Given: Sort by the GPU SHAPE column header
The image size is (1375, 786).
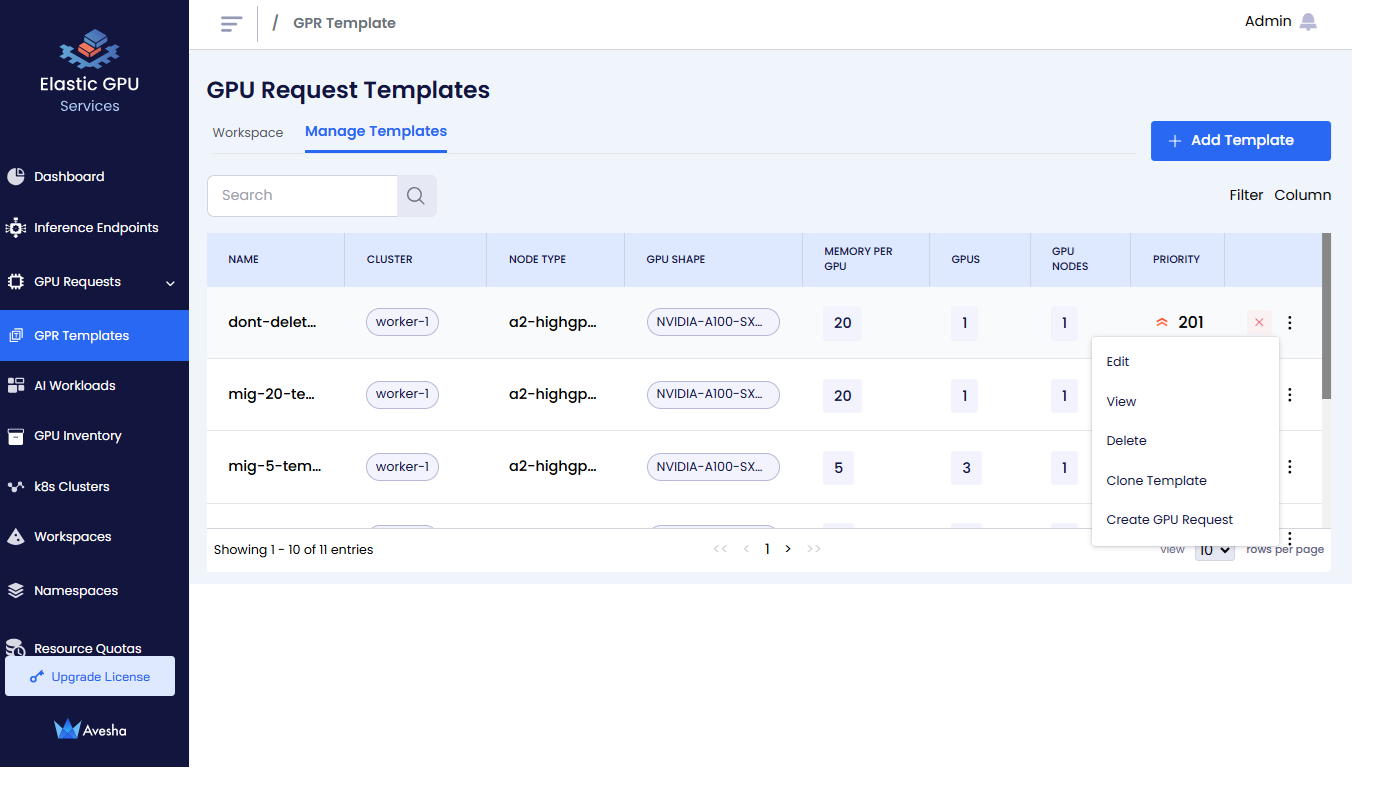Looking at the screenshot, I should coord(676,259).
